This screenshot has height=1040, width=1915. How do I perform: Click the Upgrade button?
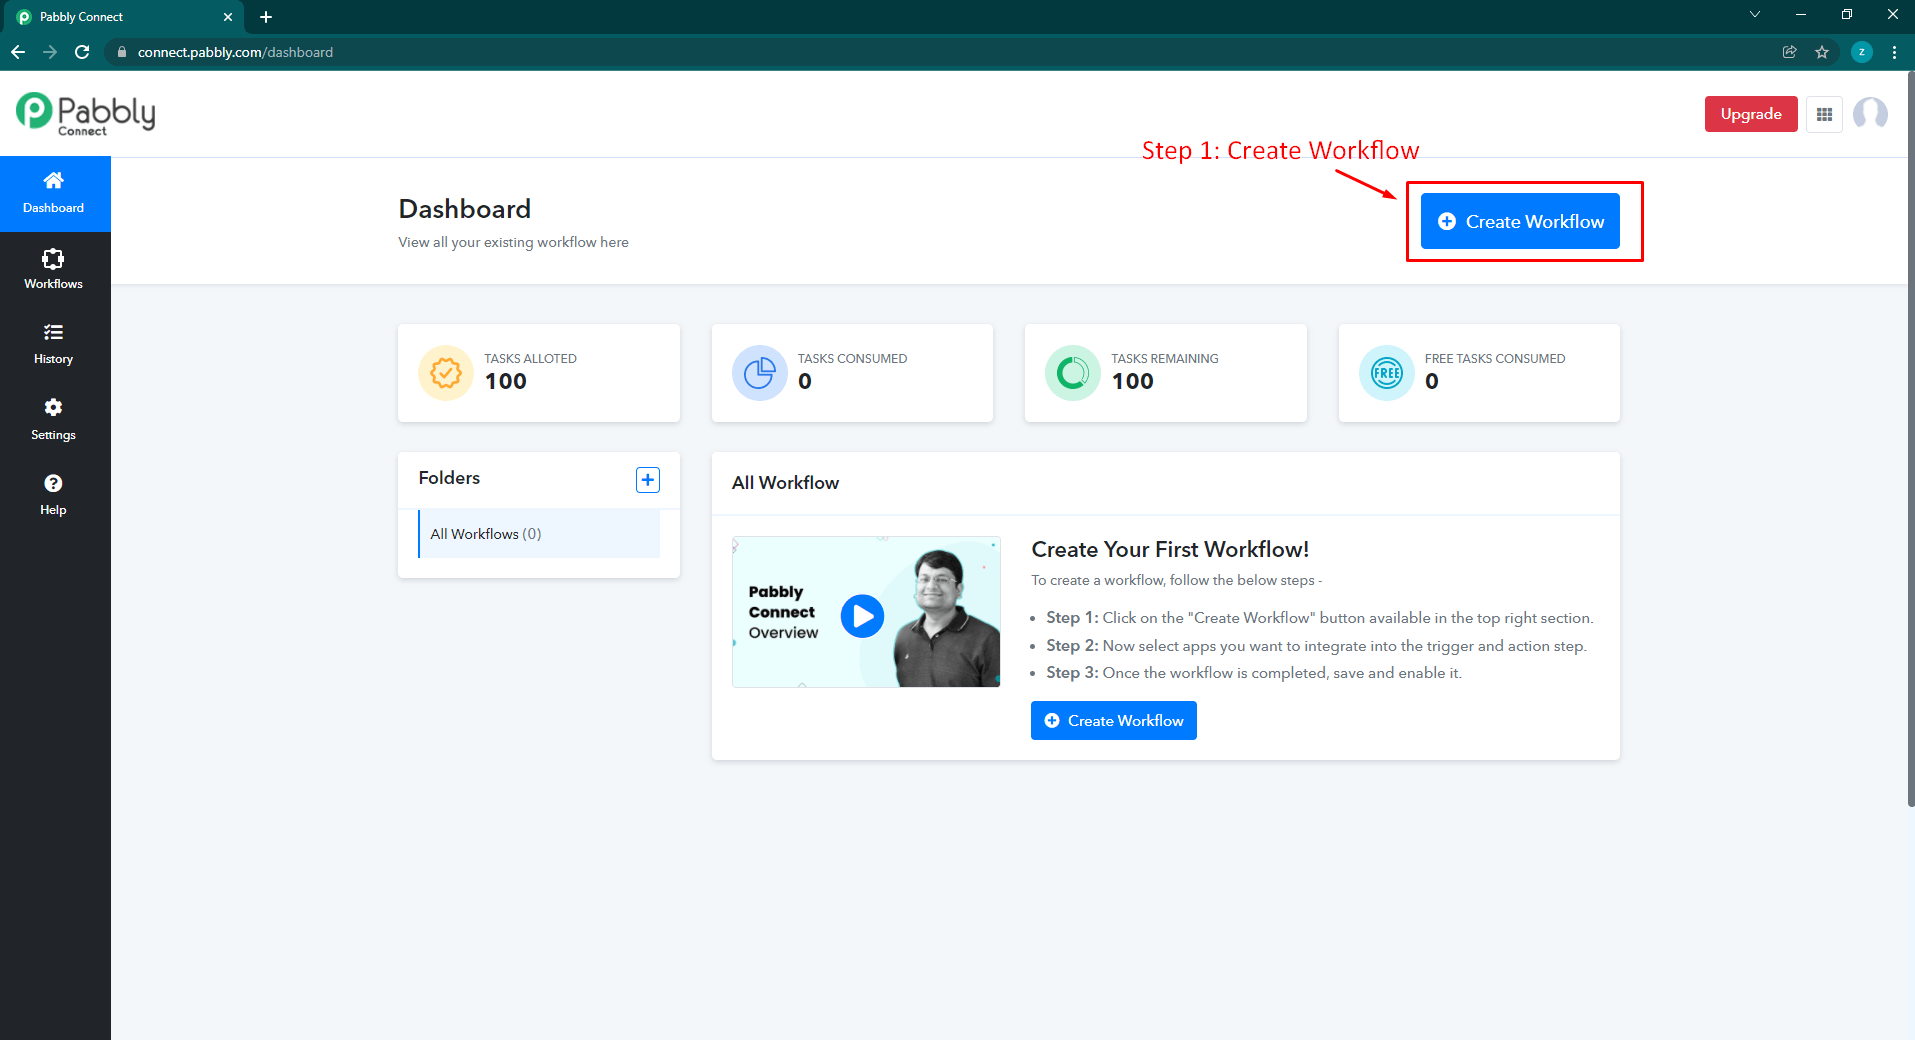1750,114
